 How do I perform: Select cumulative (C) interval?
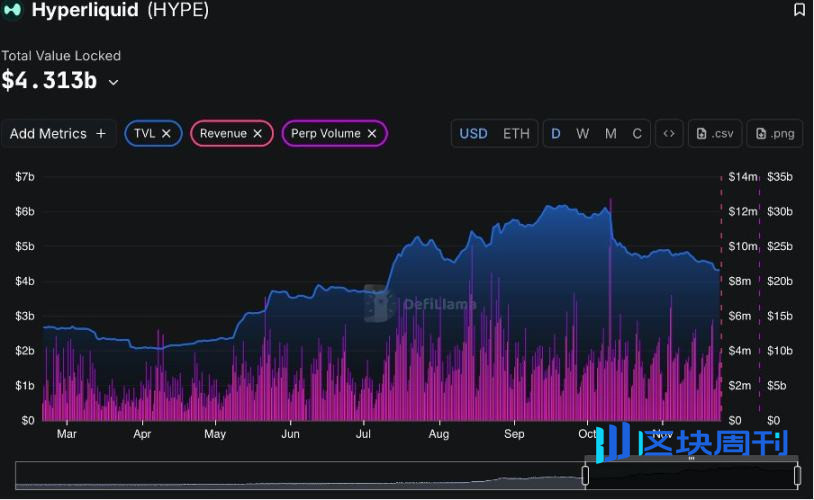coord(637,133)
